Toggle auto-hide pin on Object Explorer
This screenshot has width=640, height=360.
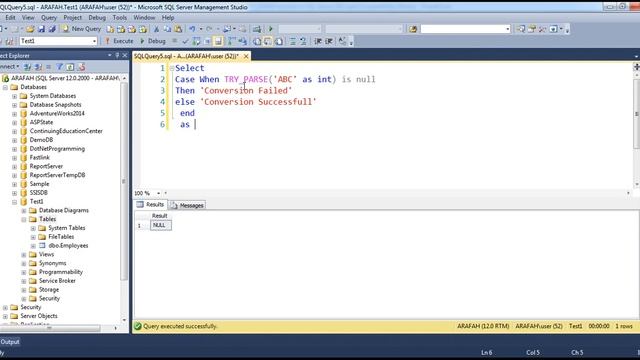(x=117, y=56)
